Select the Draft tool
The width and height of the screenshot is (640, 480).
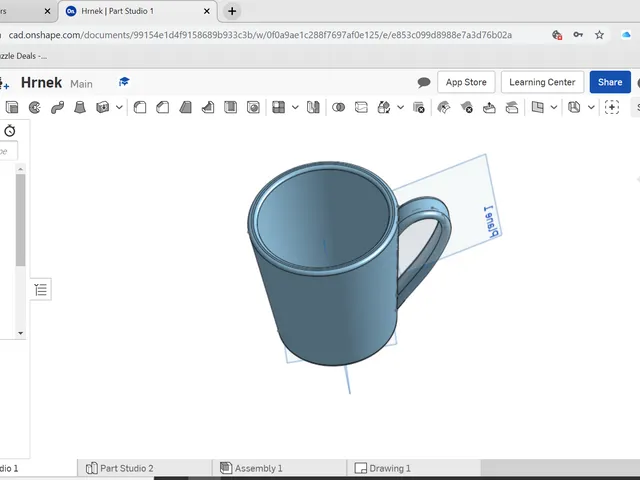point(185,107)
